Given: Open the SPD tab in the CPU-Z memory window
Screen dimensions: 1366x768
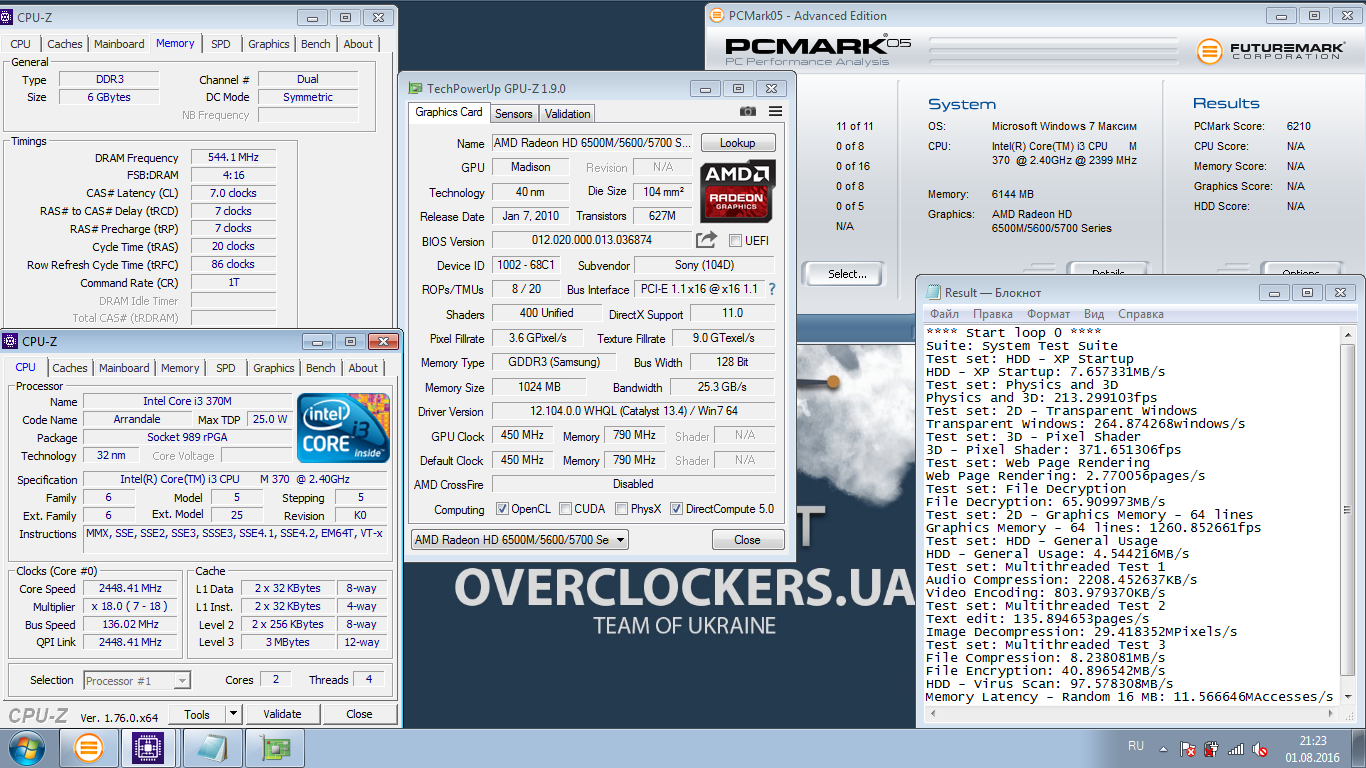Looking at the screenshot, I should (221, 44).
